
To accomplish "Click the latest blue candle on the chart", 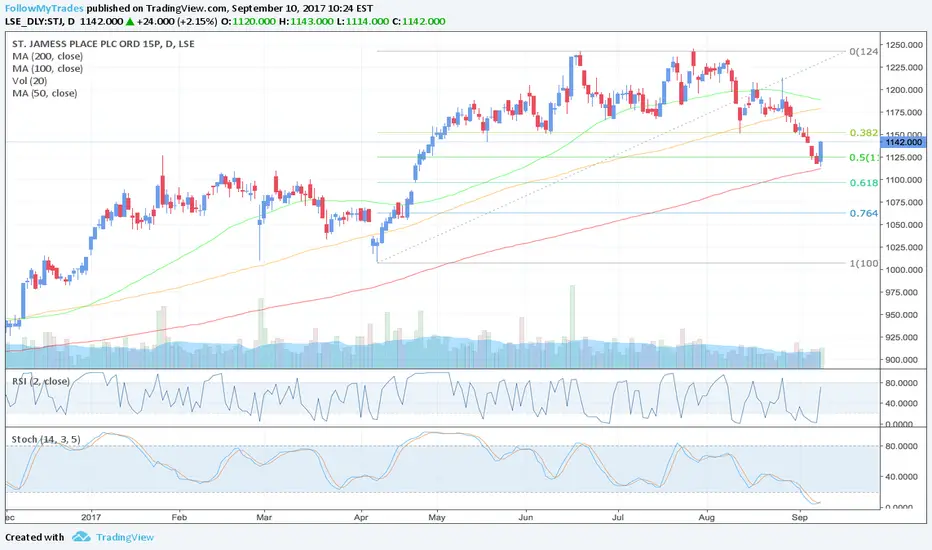I will coord(821,152).
